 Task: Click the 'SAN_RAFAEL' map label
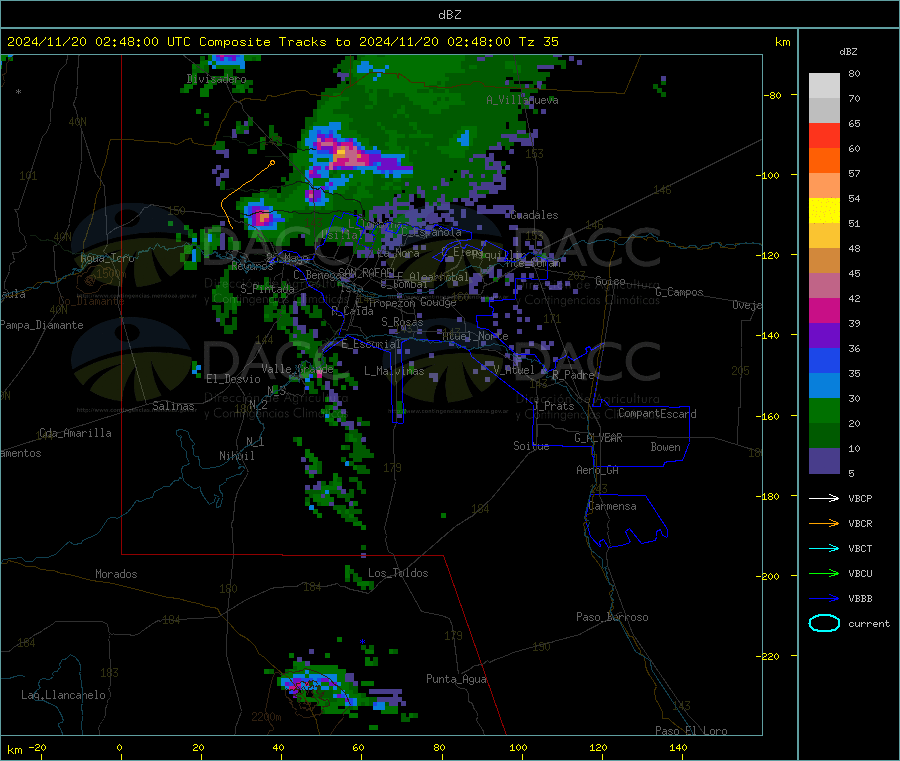click(x=366, y=272)
